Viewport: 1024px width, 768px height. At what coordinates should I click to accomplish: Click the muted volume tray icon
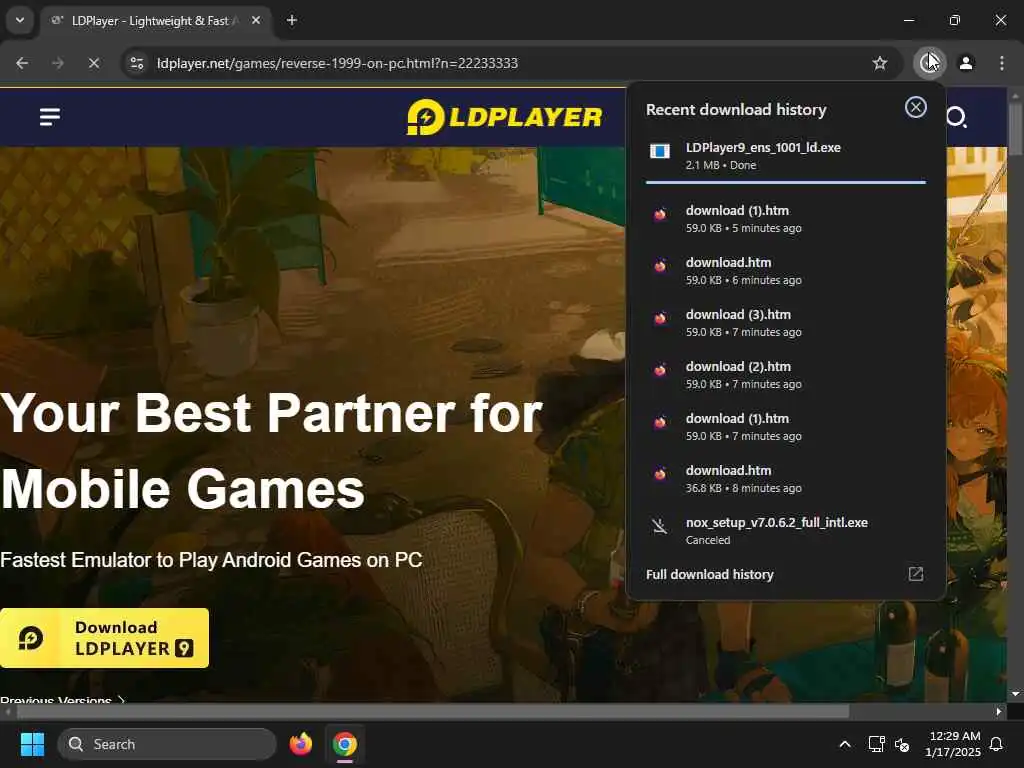(x=902, y=744)
